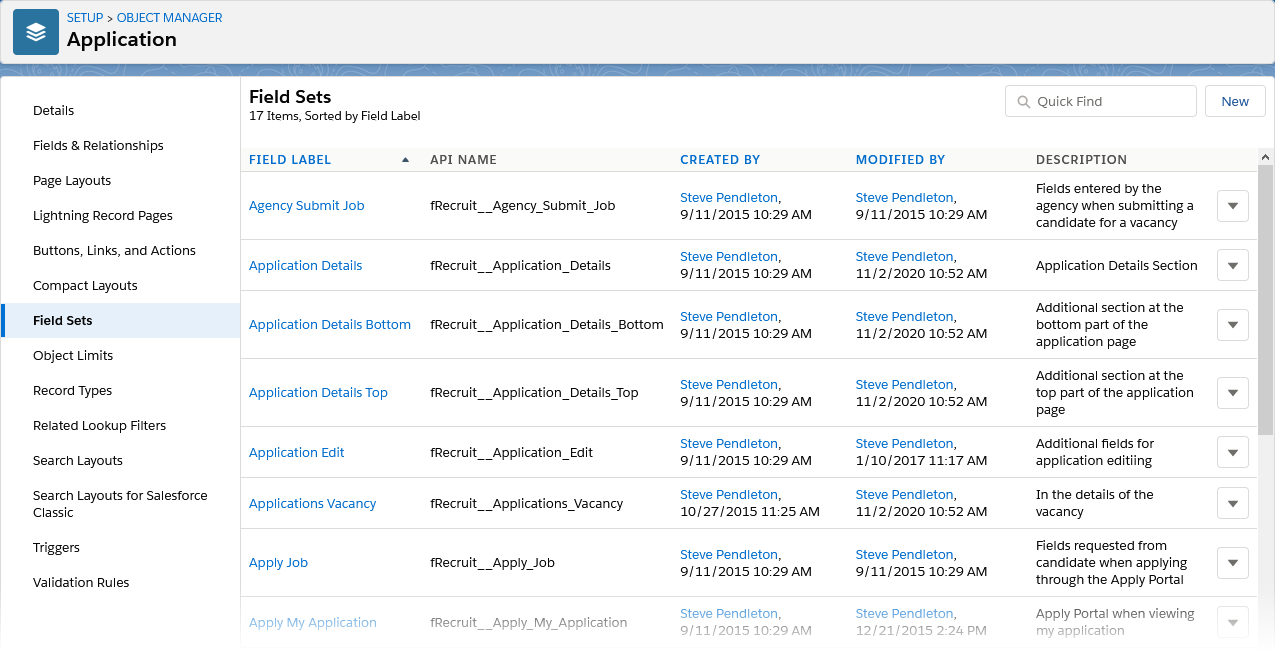The height and width of the screenshot is (652, 1275).
Task: Click the Object Manager layers icon
Action: [36, 33]
